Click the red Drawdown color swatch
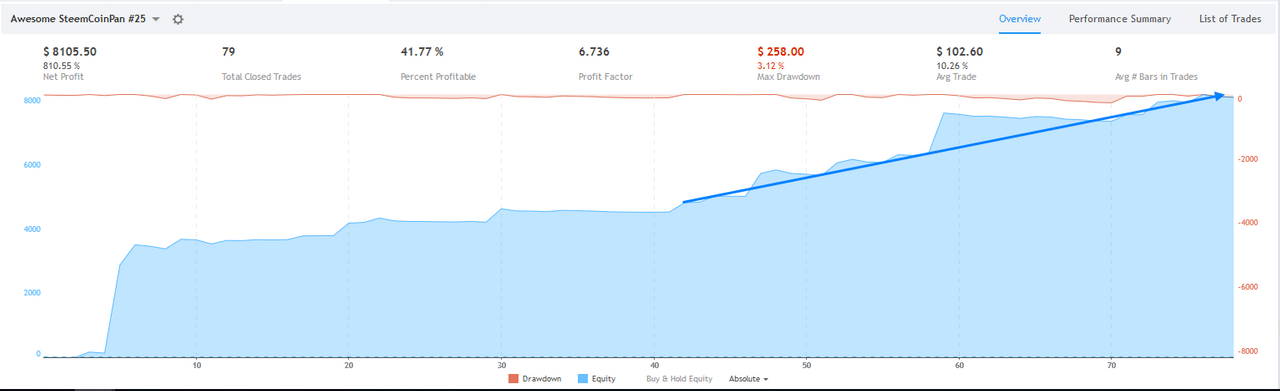The height and width of the screenshot is (391, 1280). click(514, 379)
